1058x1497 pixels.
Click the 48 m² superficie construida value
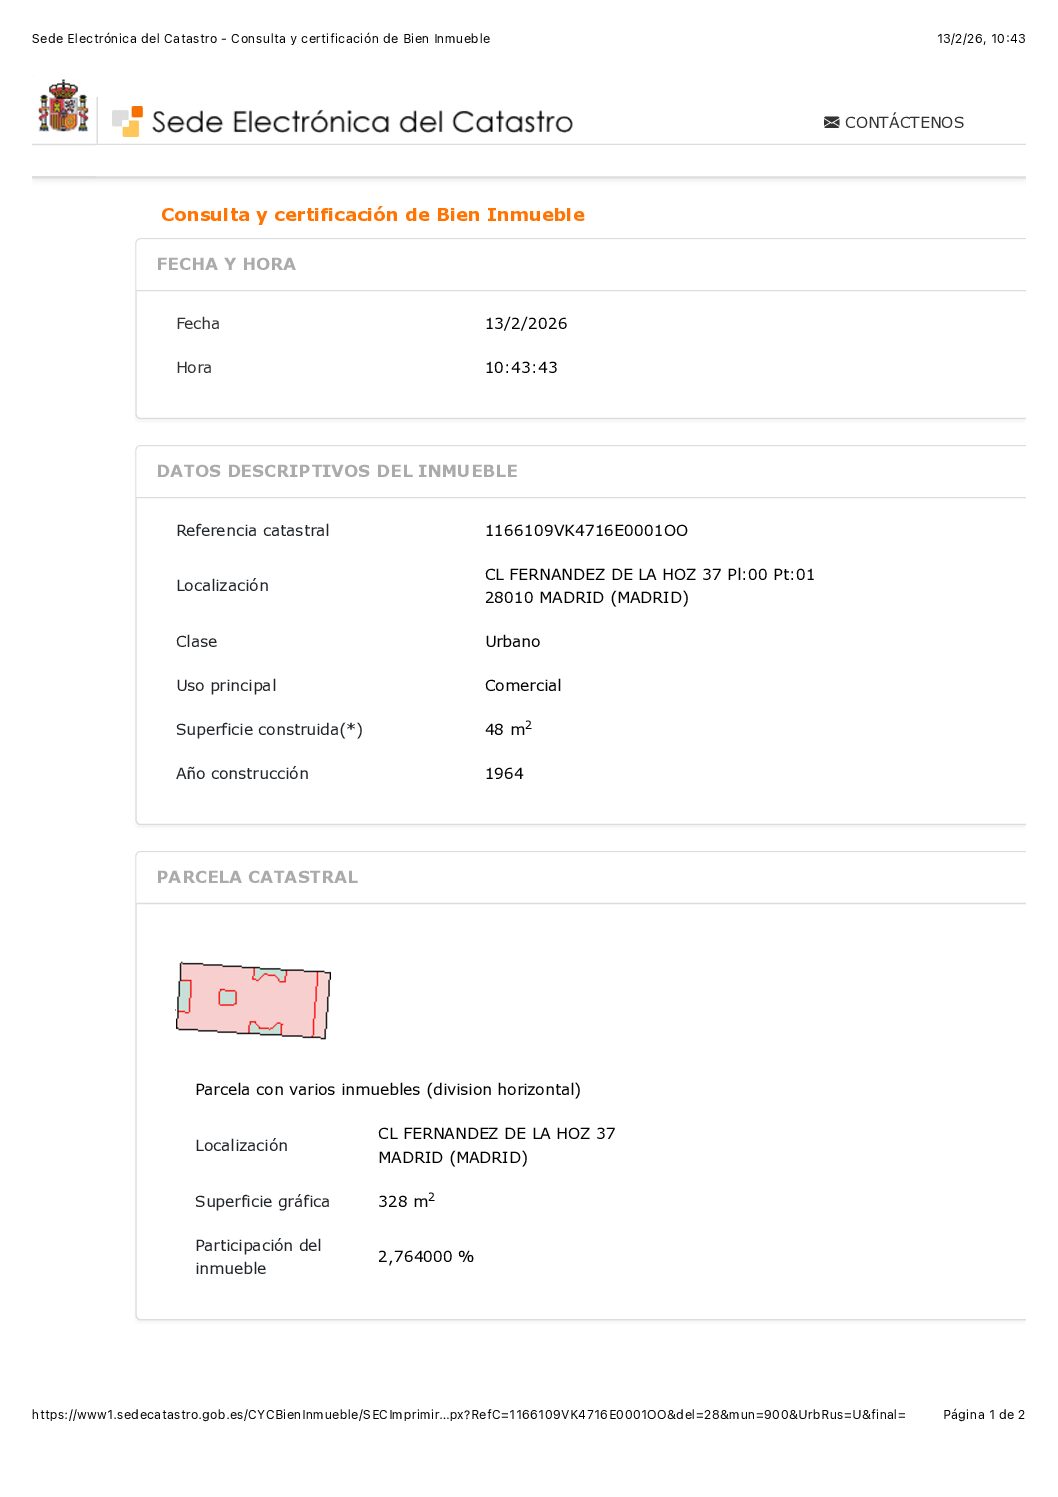click(x=508, y=730)
